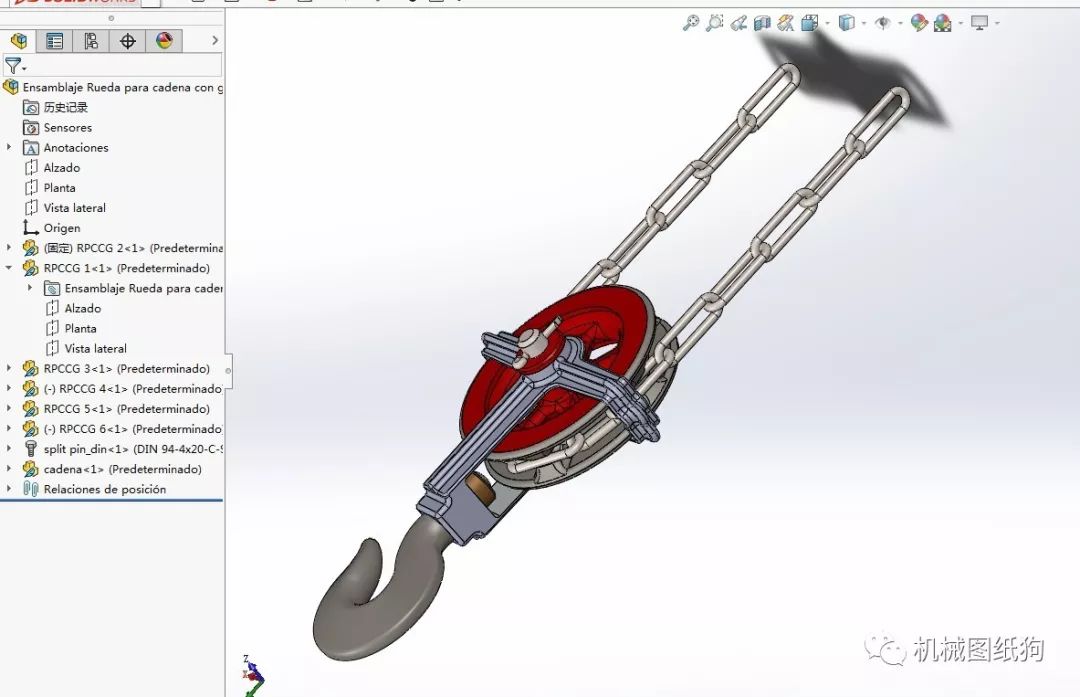Screen dimensions: 1080x697
Task: Open the tree filter funnel dropdown
Action: (14, 65)
